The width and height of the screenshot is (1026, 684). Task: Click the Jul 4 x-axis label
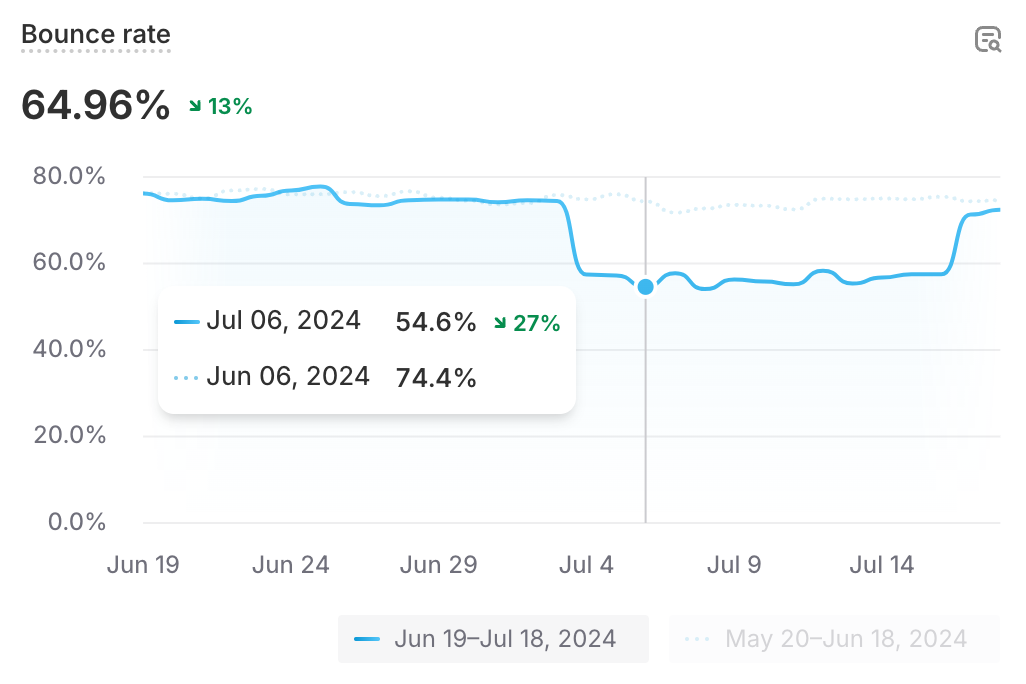[587, 565]
